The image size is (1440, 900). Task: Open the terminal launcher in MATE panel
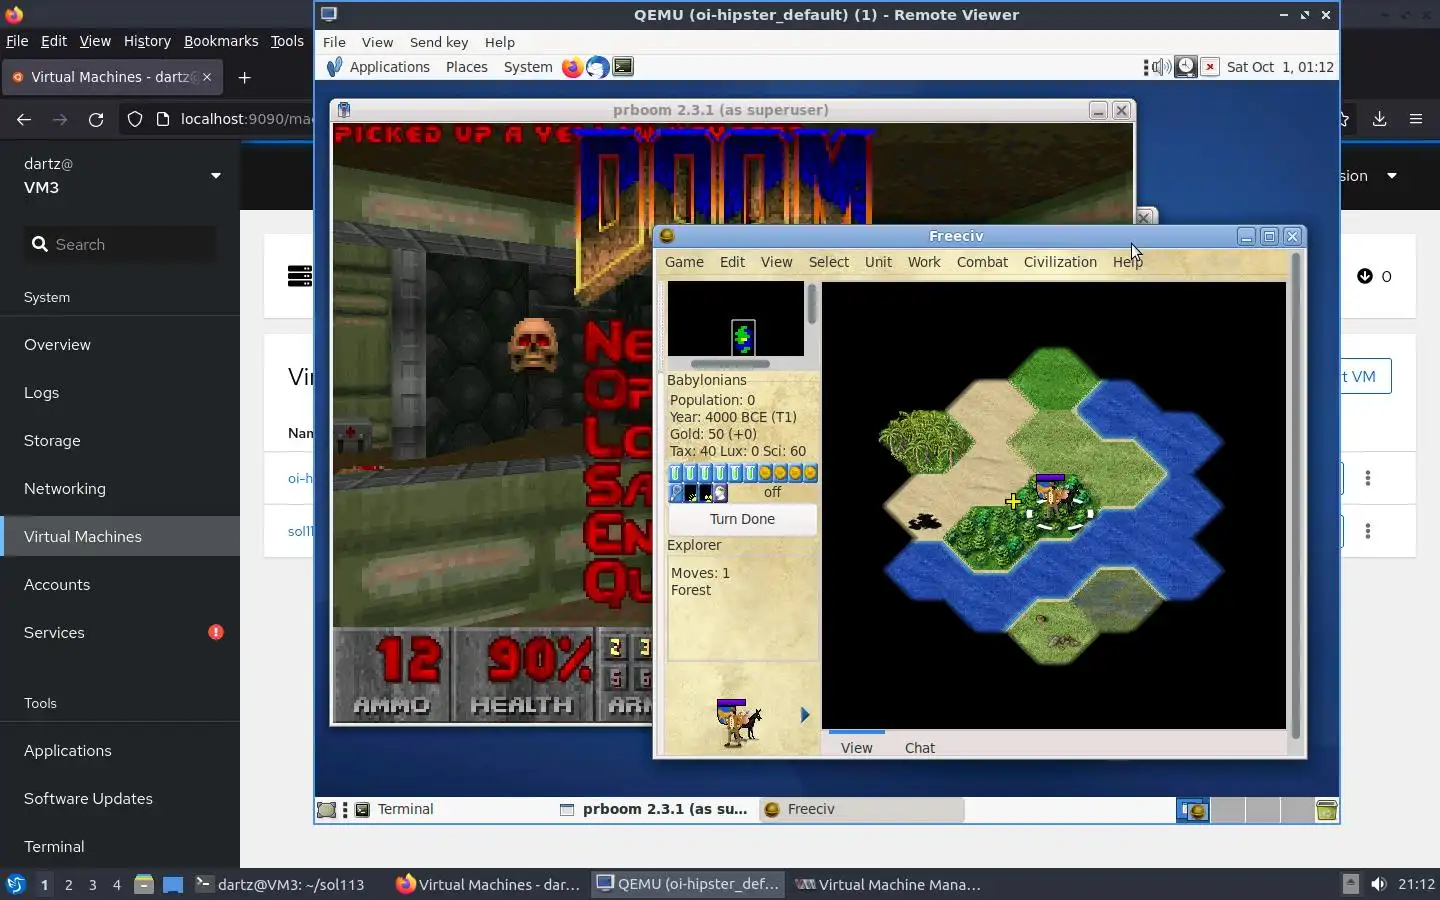pos(623,67)
